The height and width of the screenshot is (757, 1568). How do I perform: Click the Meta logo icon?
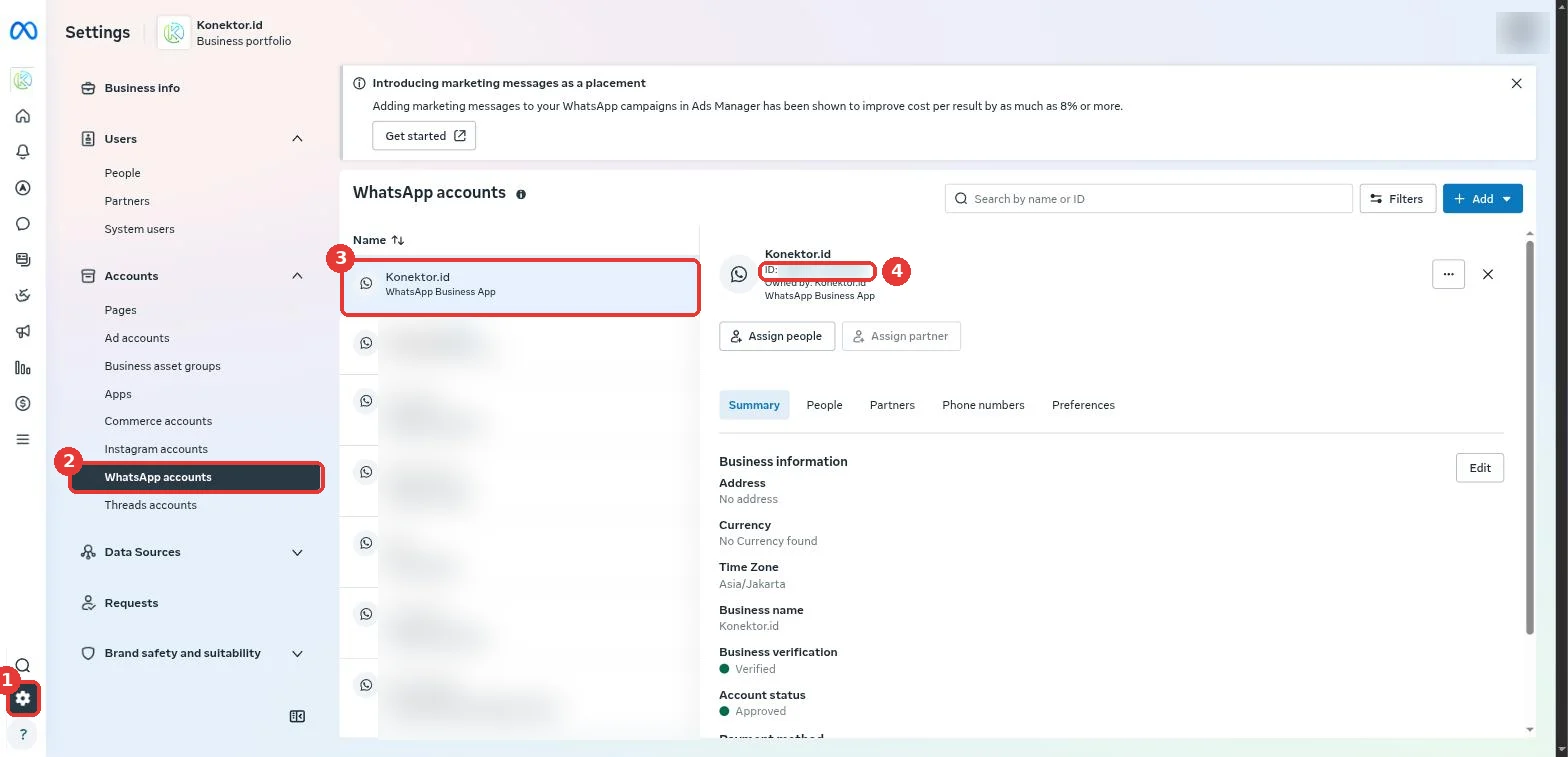pos(23,32)
